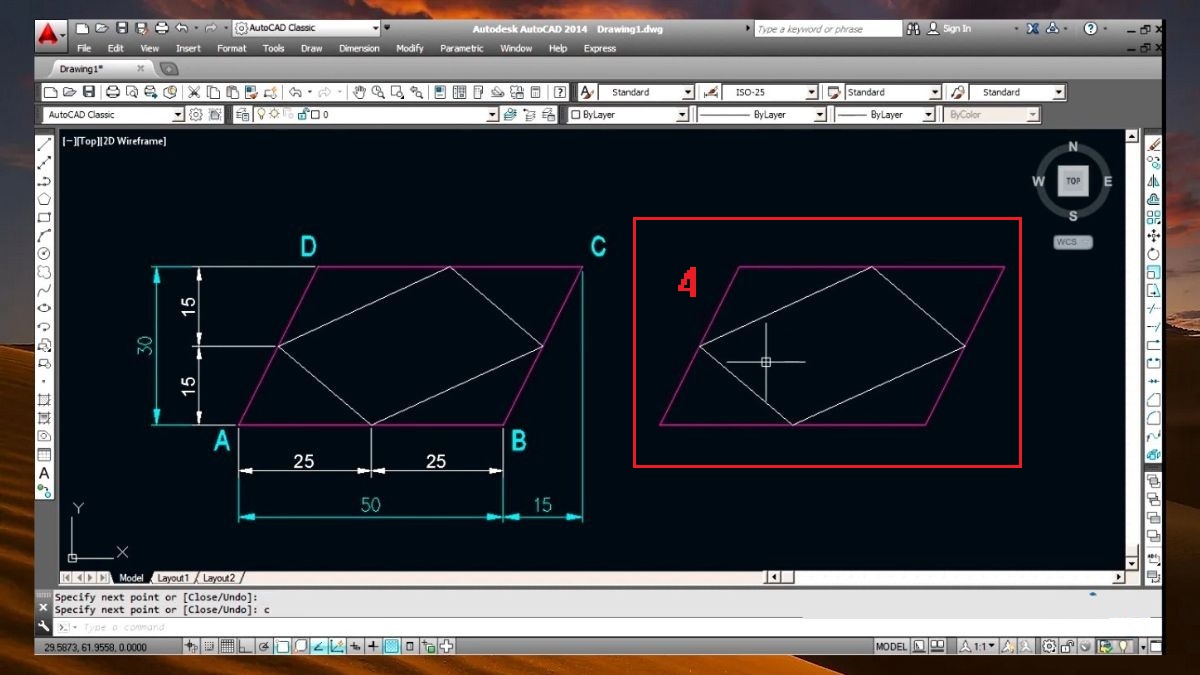Toggle Quick Properties in status bar
Image resolution: width=1200 pixels, height=675 pixels.
tap(410, 646)
